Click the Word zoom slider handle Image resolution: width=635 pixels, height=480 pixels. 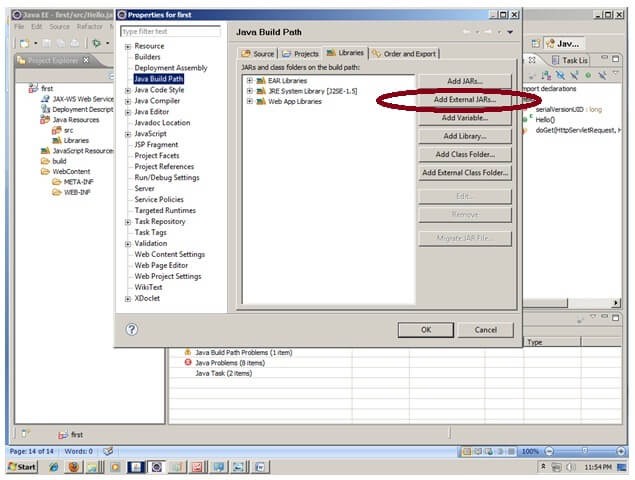[x=584, y=451]
